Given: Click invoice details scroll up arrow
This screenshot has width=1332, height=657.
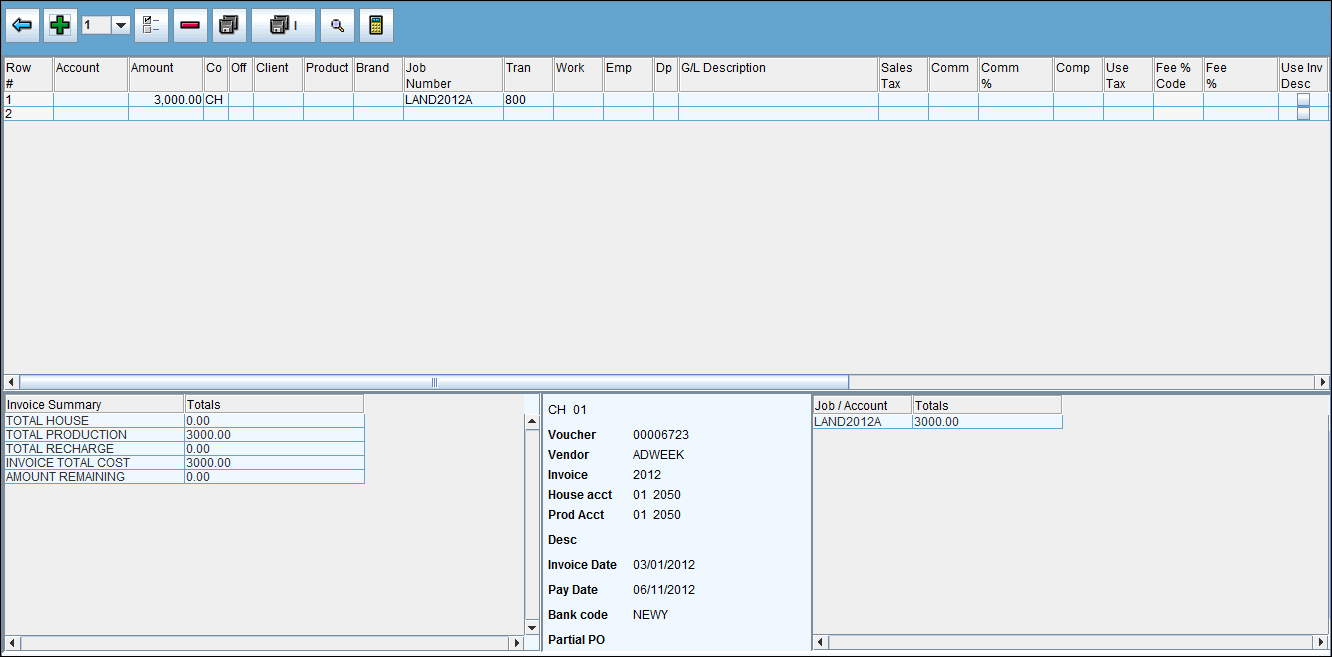Looking at the screenshot, I should pos(532,422).
